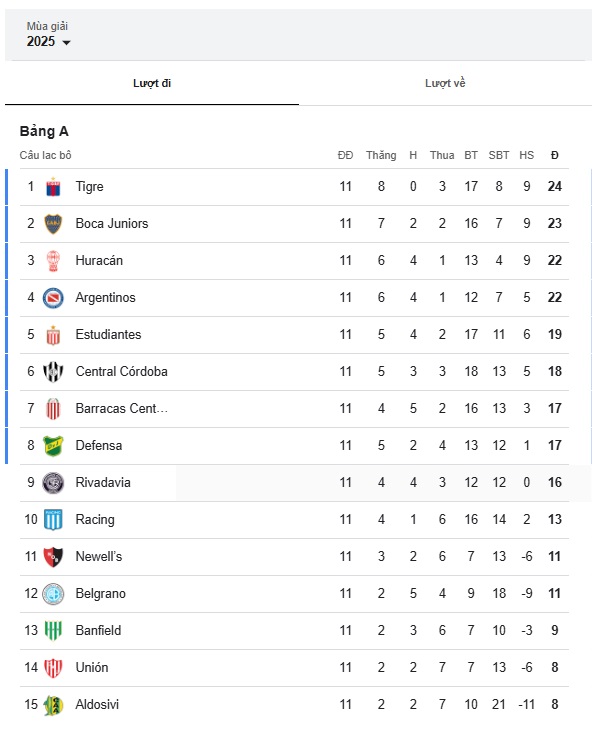Click the Boca Juniors crest icon
This screenshot has height=729, width=605.
coord(53,224)
